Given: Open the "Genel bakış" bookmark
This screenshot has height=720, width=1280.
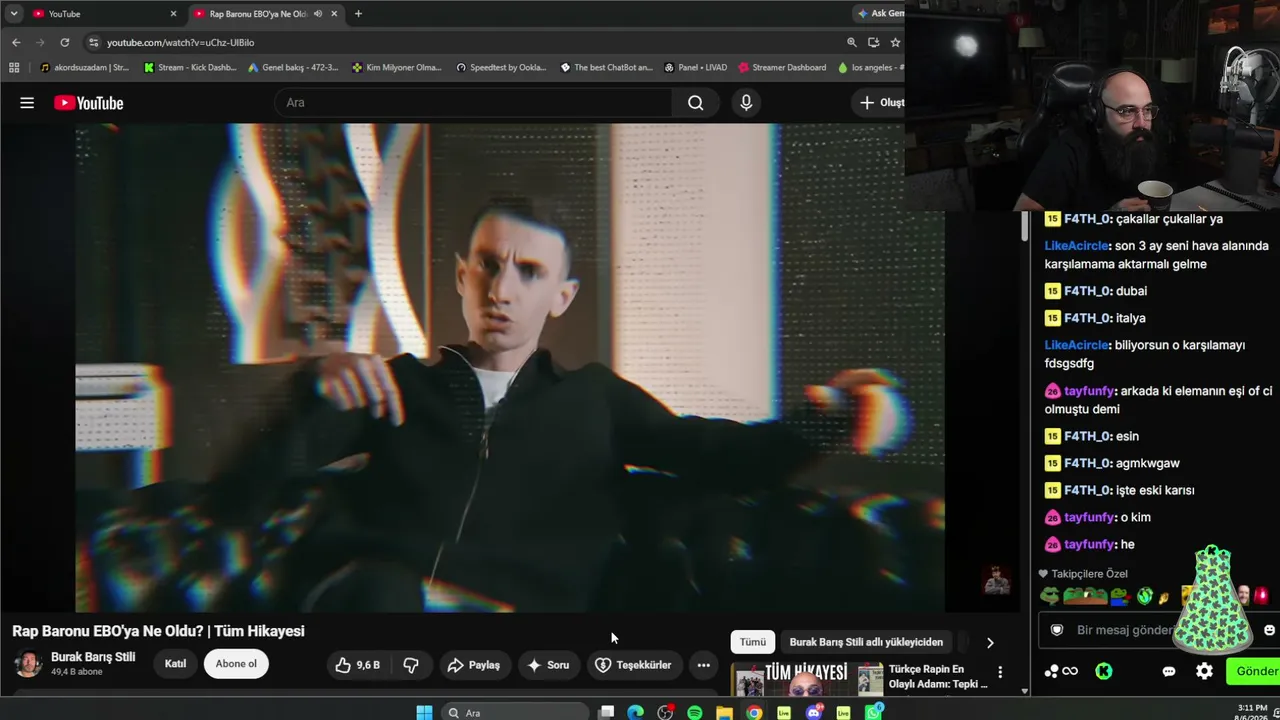Looking at the screenshot, I should pos(293,68).
